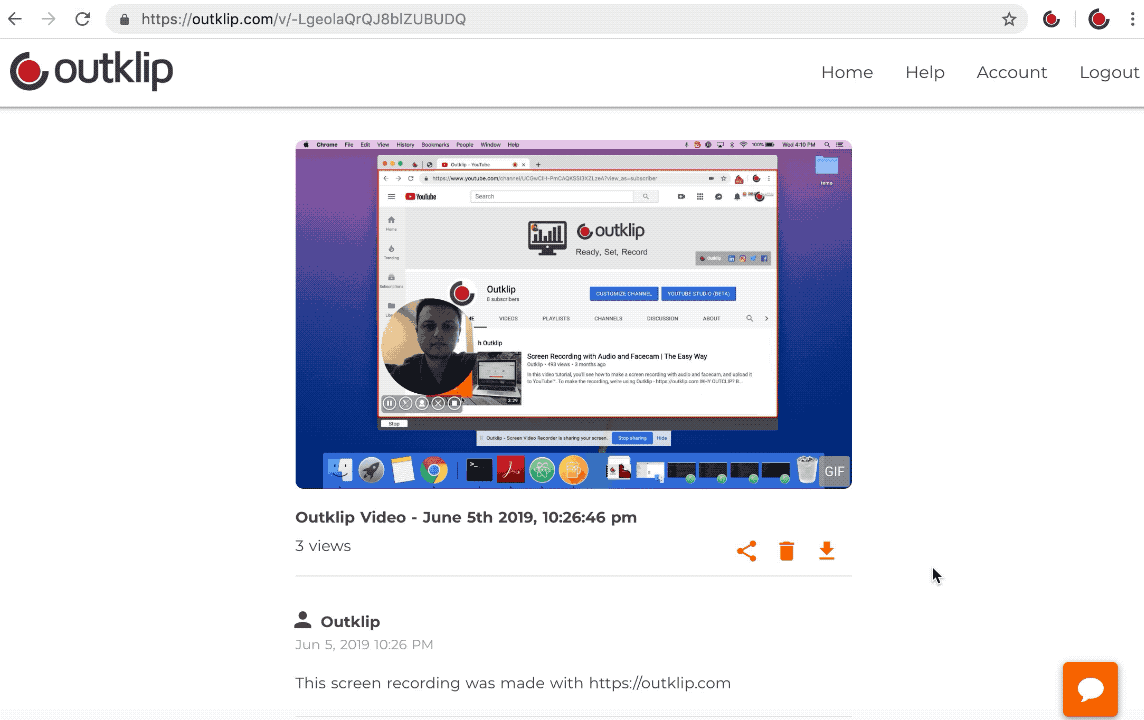1144x720 pixels.
Task: Reload the current page
Action: tap(82, 19)
